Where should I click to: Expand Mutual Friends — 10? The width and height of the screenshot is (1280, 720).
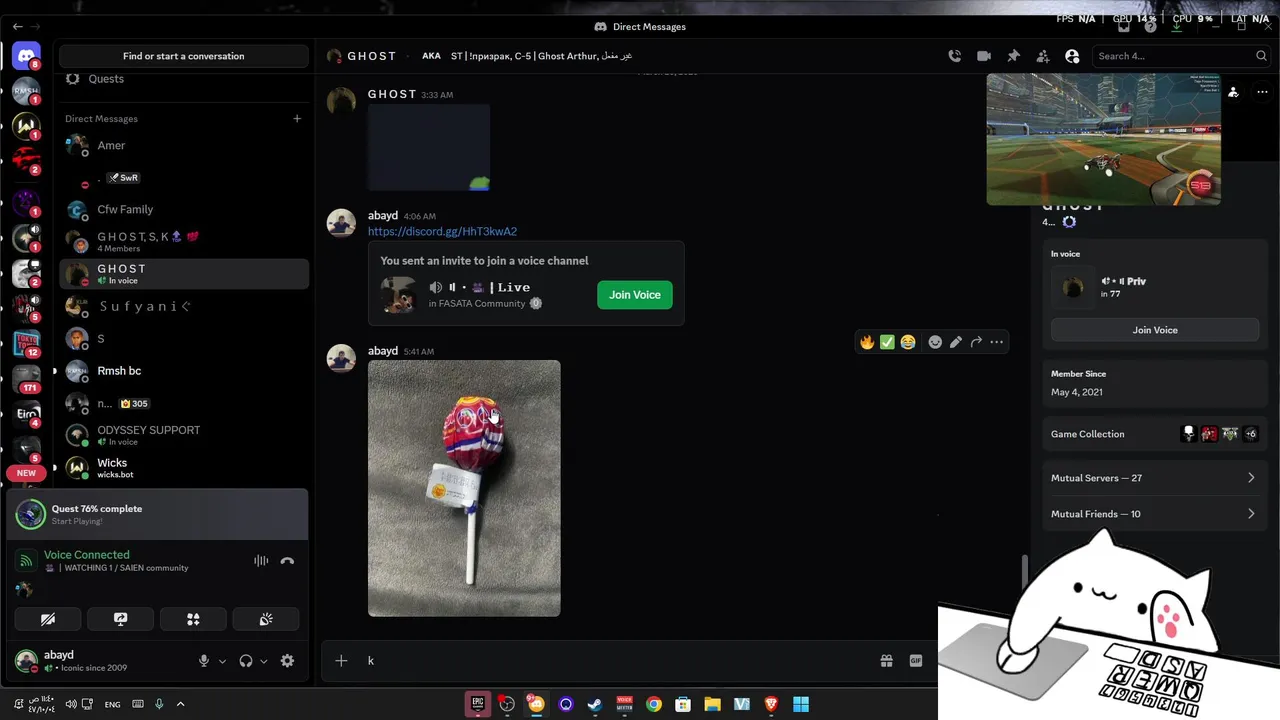pos(1155,514)
